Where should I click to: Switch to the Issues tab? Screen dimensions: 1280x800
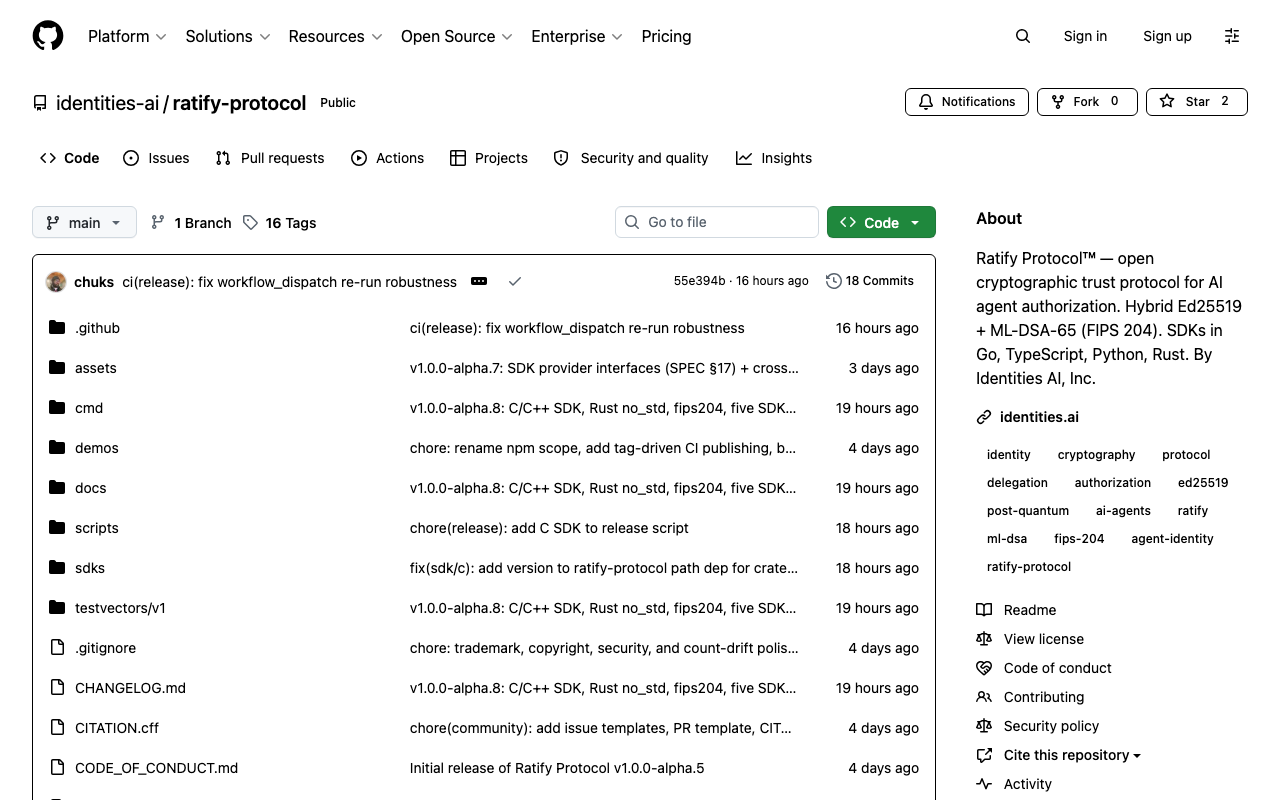pos(156,158)
